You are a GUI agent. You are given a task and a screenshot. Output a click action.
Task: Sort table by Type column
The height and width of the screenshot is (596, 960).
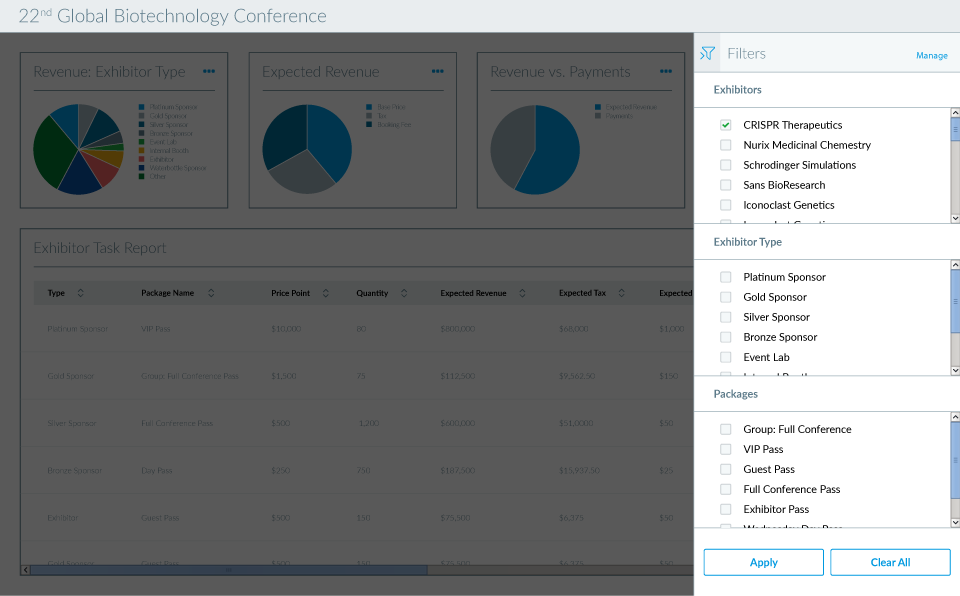80,293
